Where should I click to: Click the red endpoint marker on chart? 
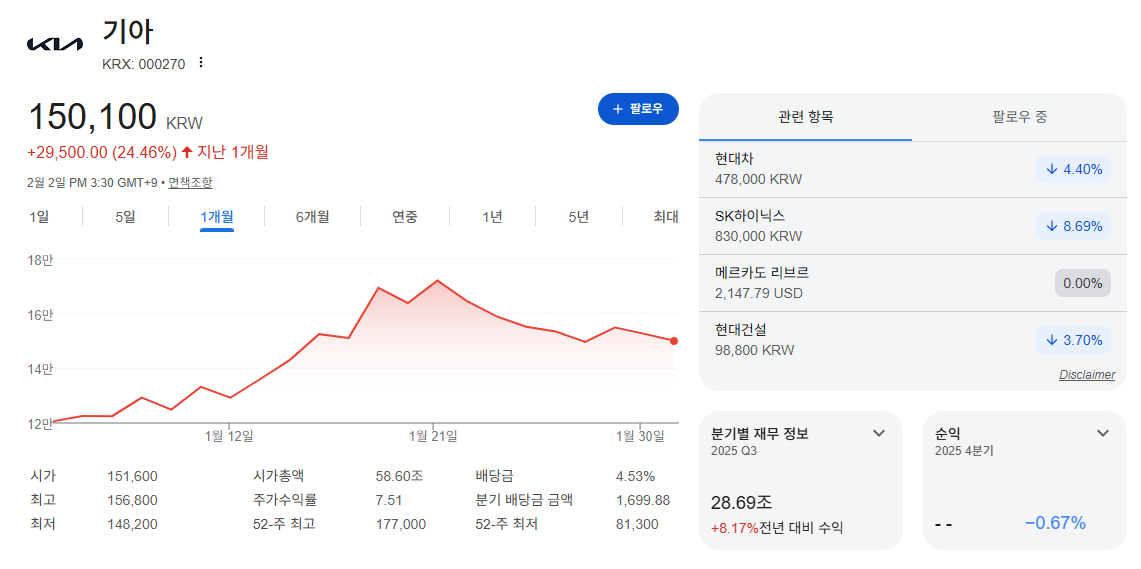(x=674, y=341)
